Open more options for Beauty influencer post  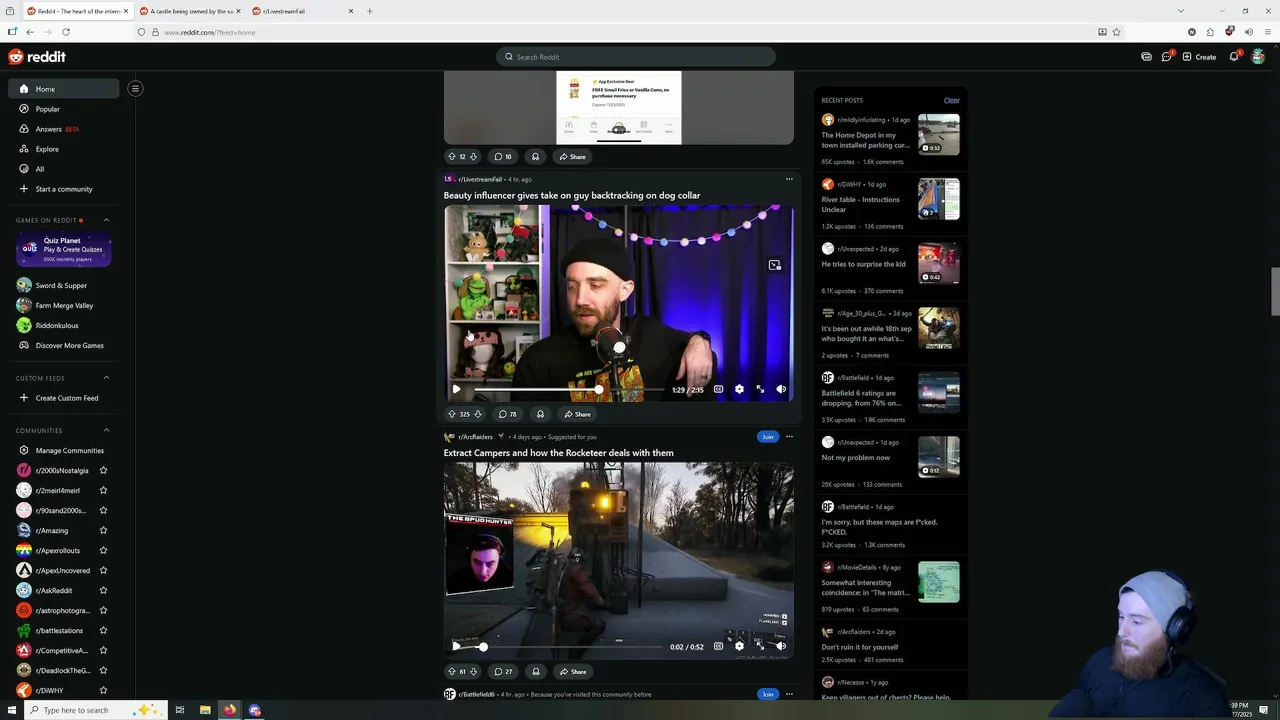[789, 179]
